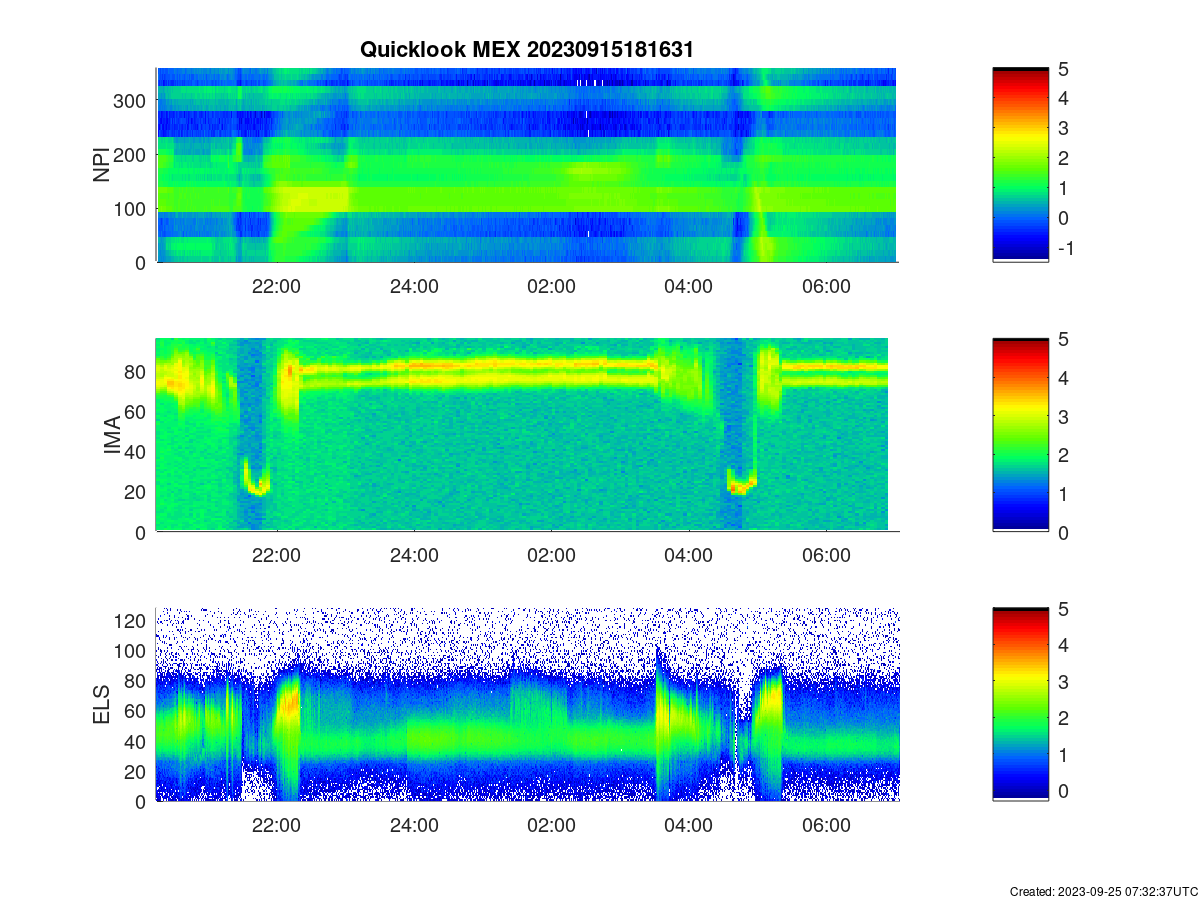Viewport: 1200px width, 900px height.
Task: Click the 22:00 tick under IMA plot
Action: click(276, 557)
